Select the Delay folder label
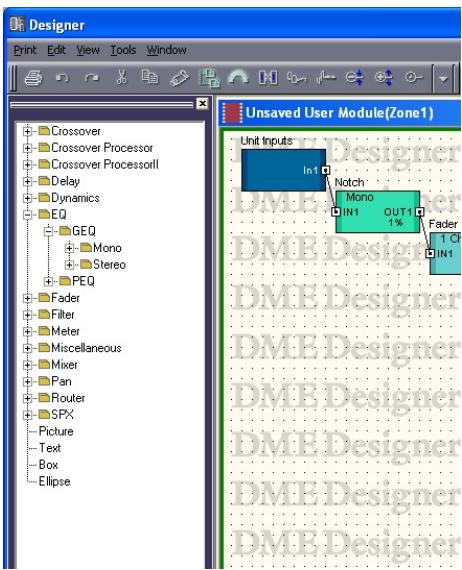Viewport: 462px width, 570px height. point(65,181)
